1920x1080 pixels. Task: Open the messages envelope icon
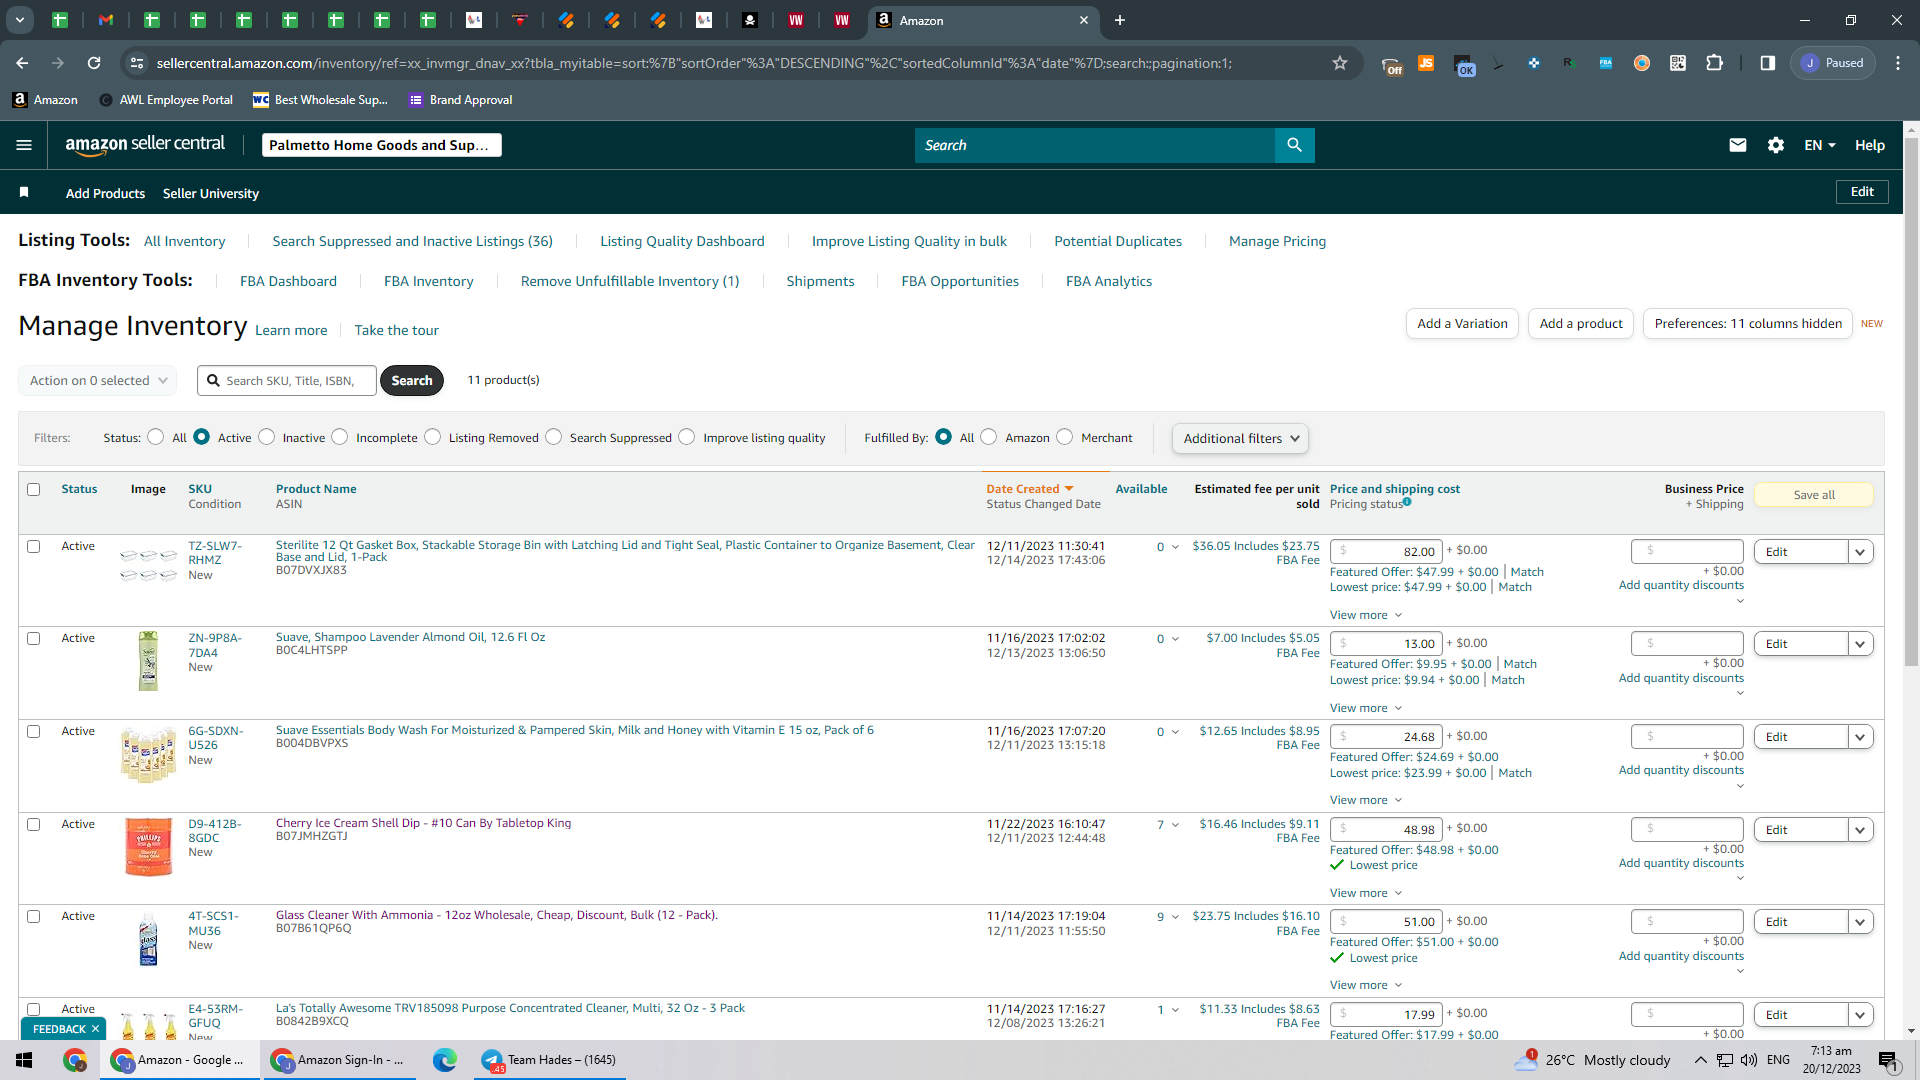1738,145
